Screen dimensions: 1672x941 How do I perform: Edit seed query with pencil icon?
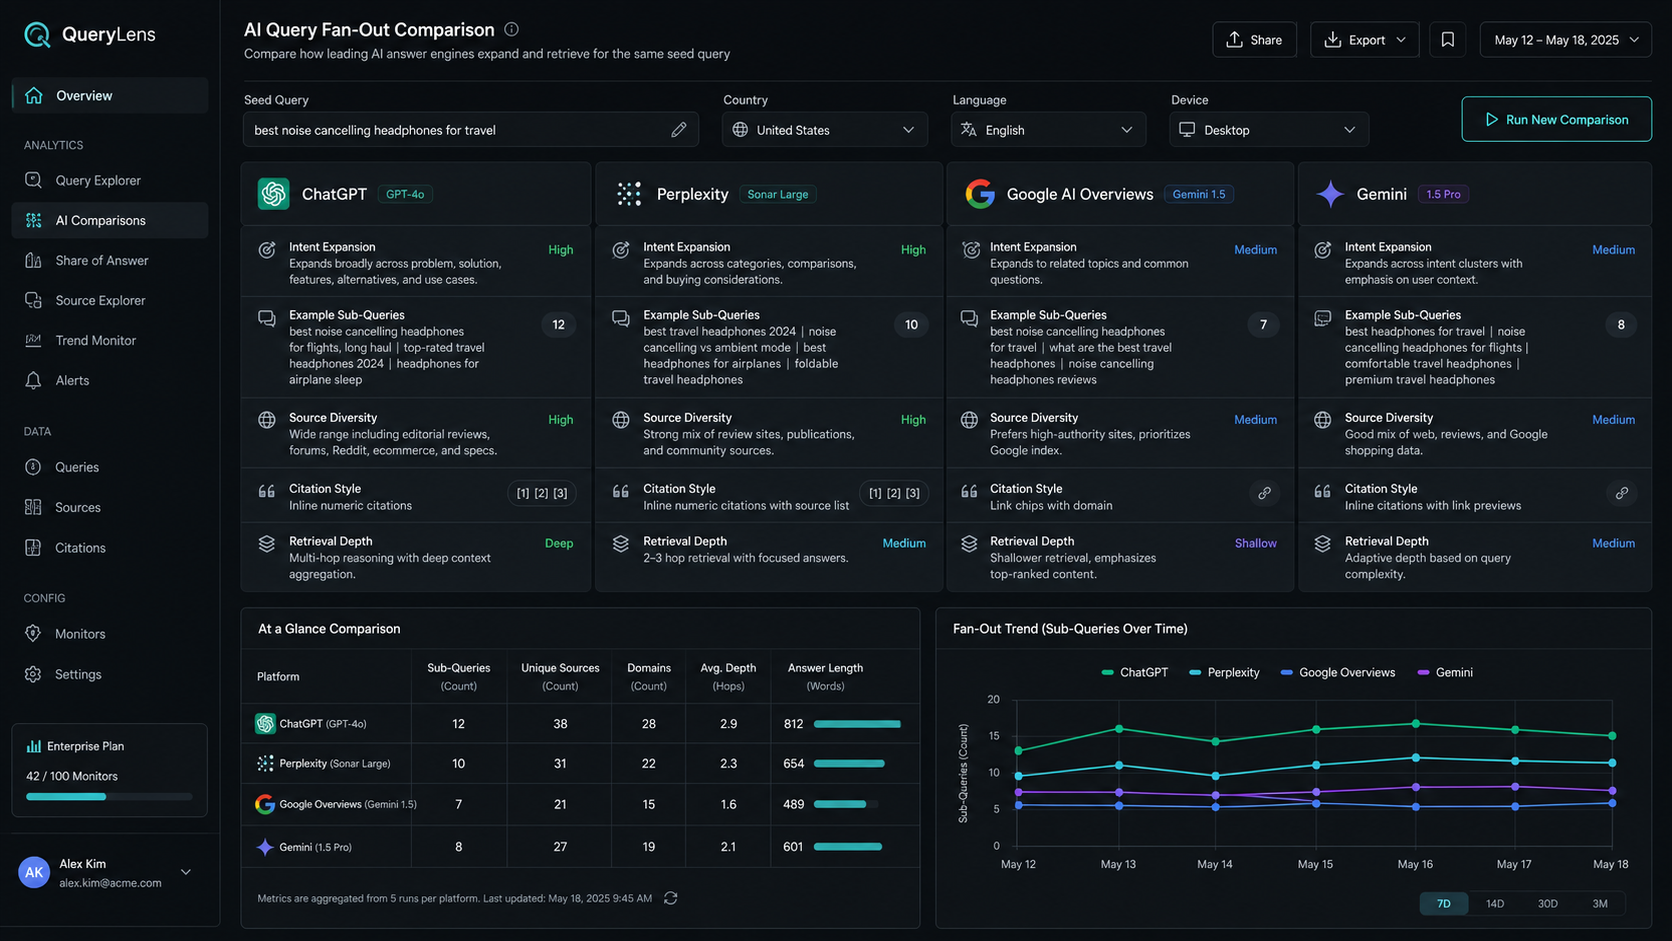click(x=679, y=130)
